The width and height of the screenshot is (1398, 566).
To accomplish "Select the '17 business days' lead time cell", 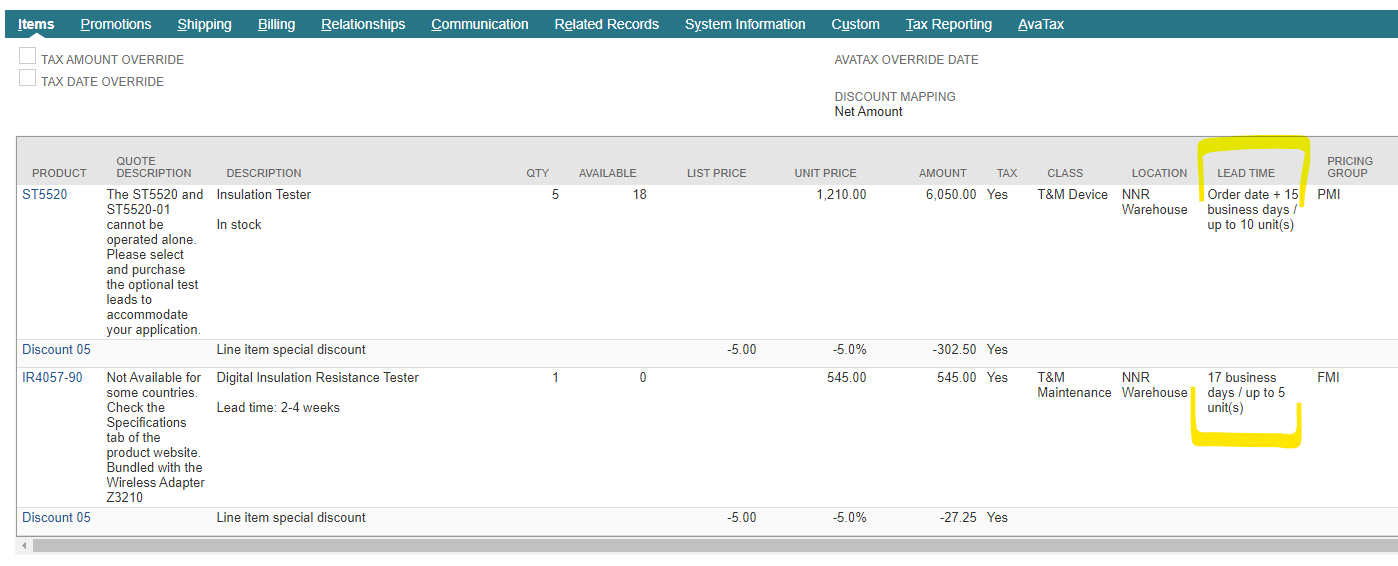I will pyautogui.click(x=1247, y=393).
